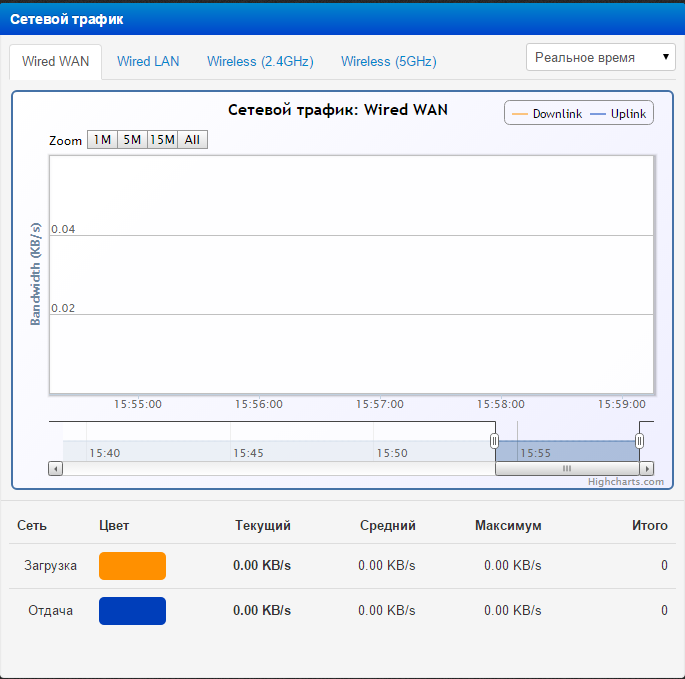This screenshot has width=685, height=679.
Task: Open the Wired LAN tab
Action: (148, 61)
